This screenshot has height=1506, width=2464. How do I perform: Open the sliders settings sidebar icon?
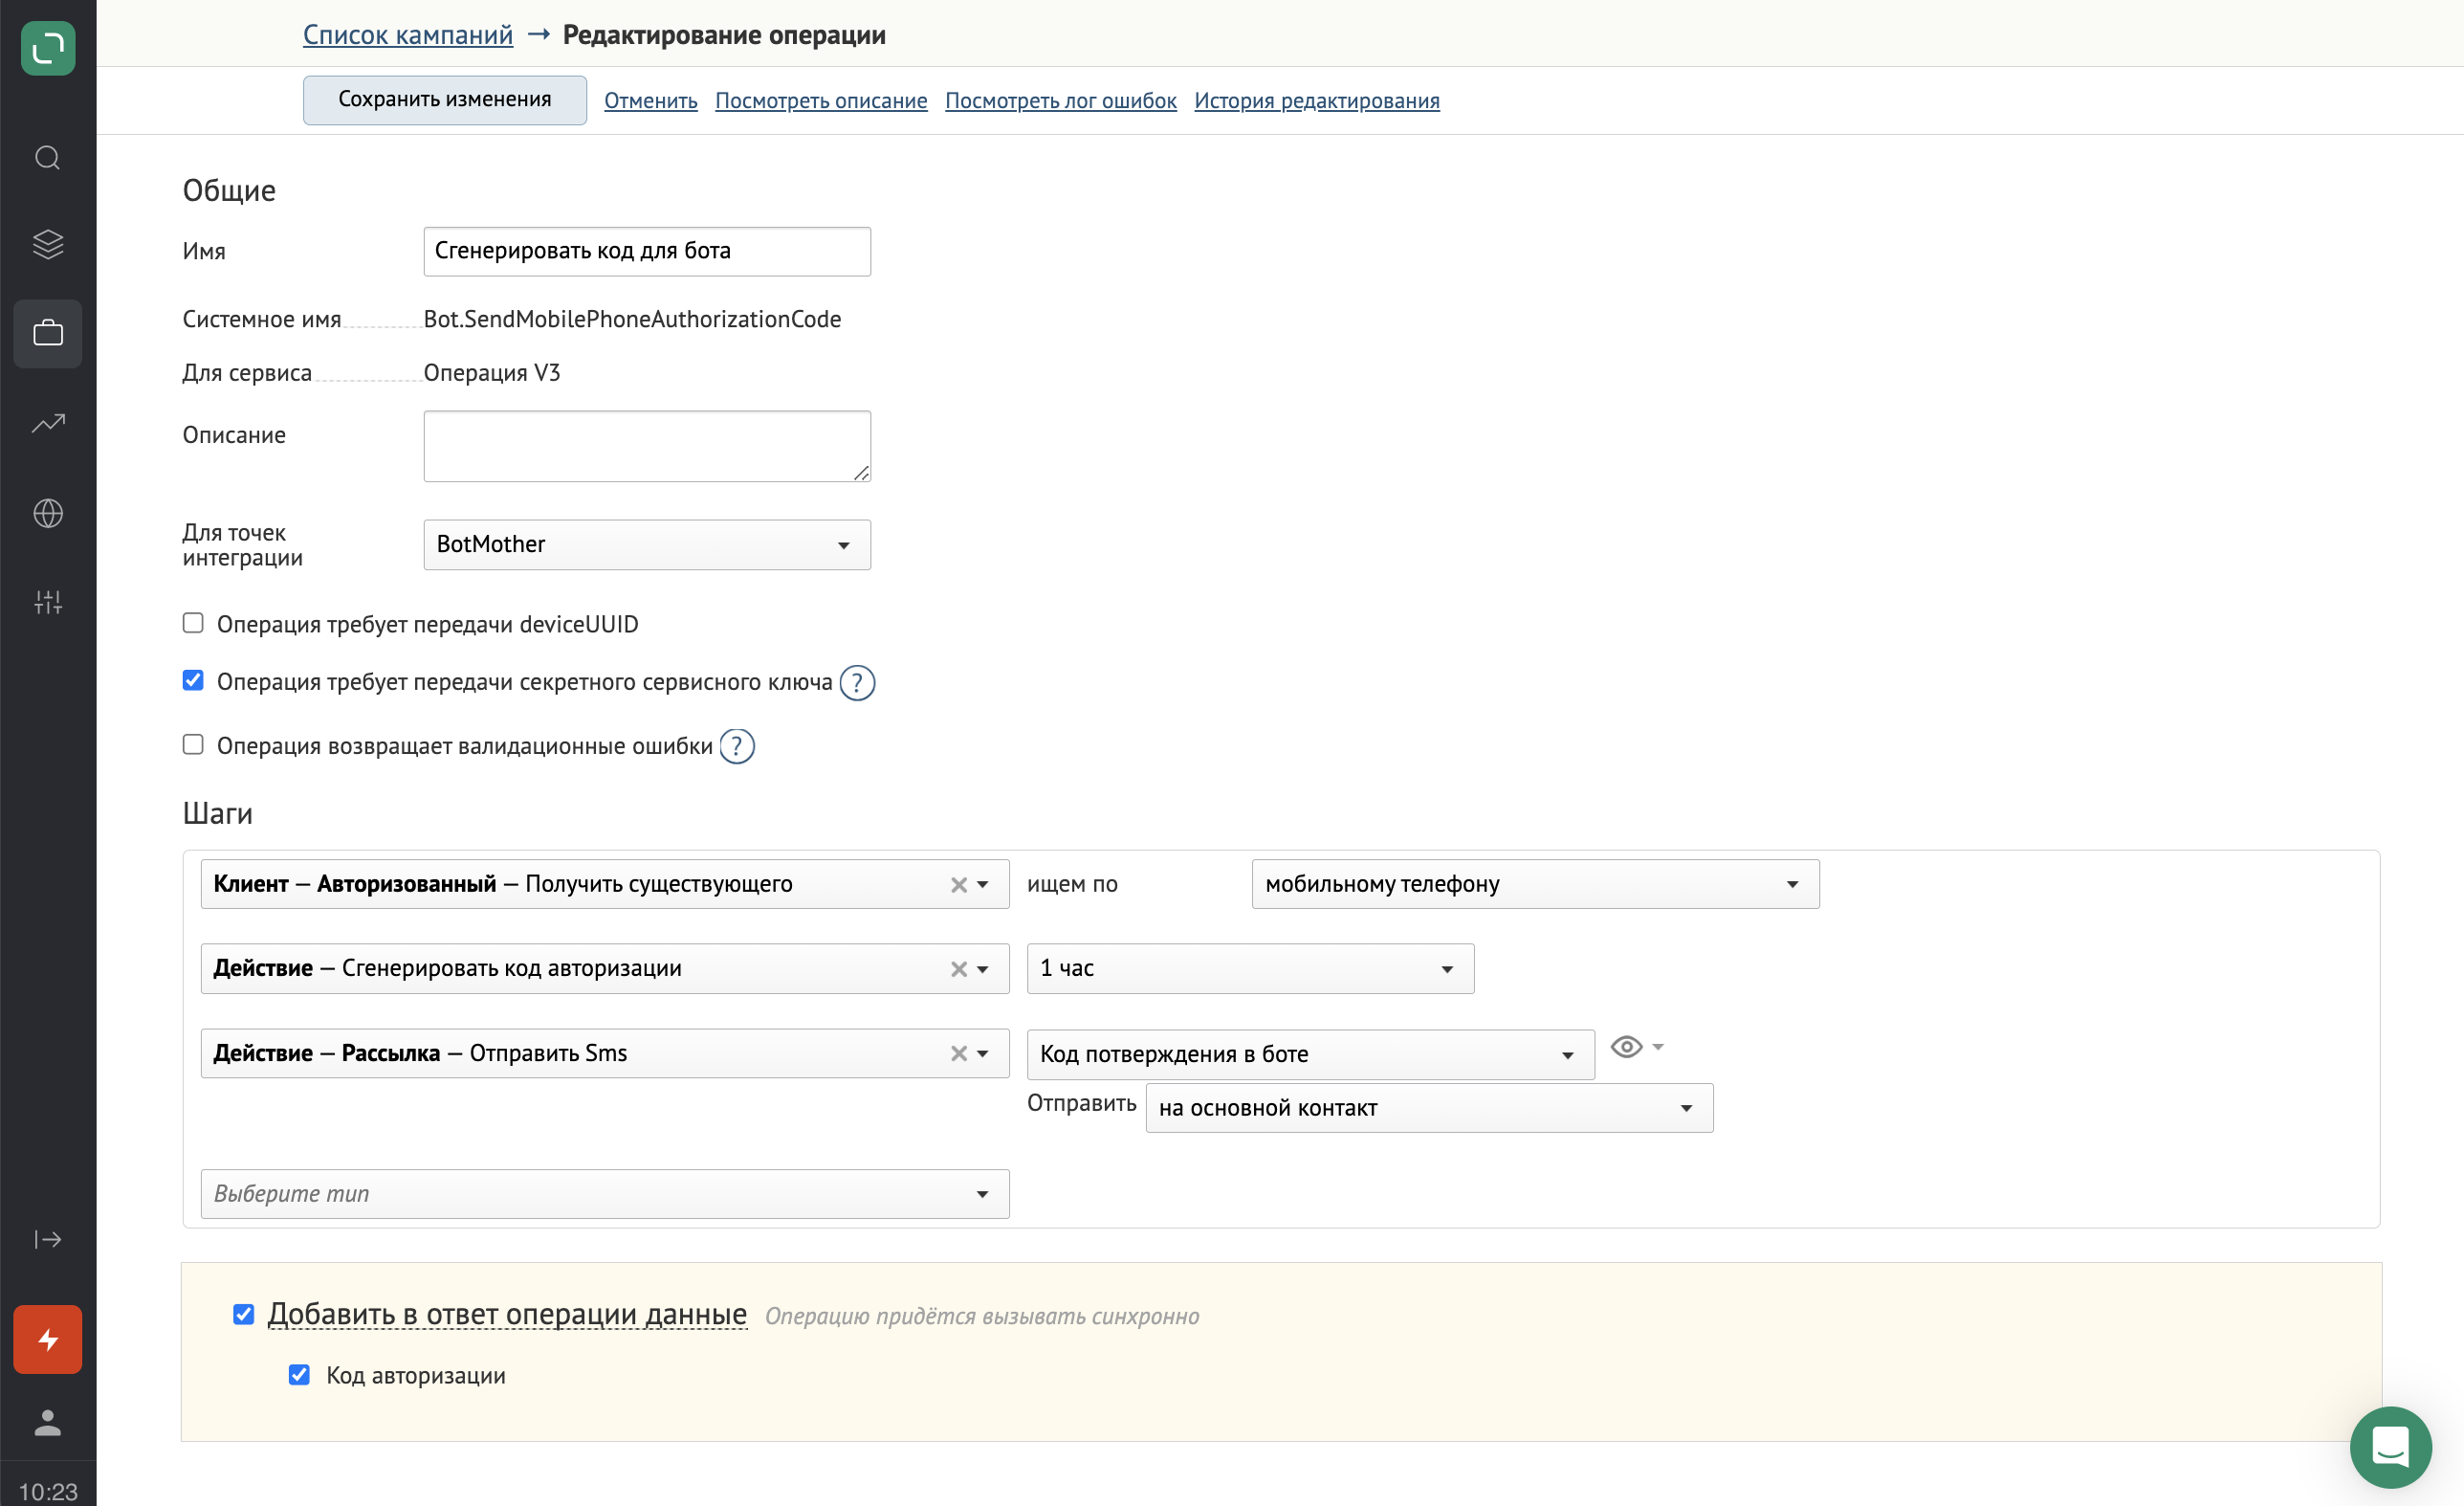(48, 602)
